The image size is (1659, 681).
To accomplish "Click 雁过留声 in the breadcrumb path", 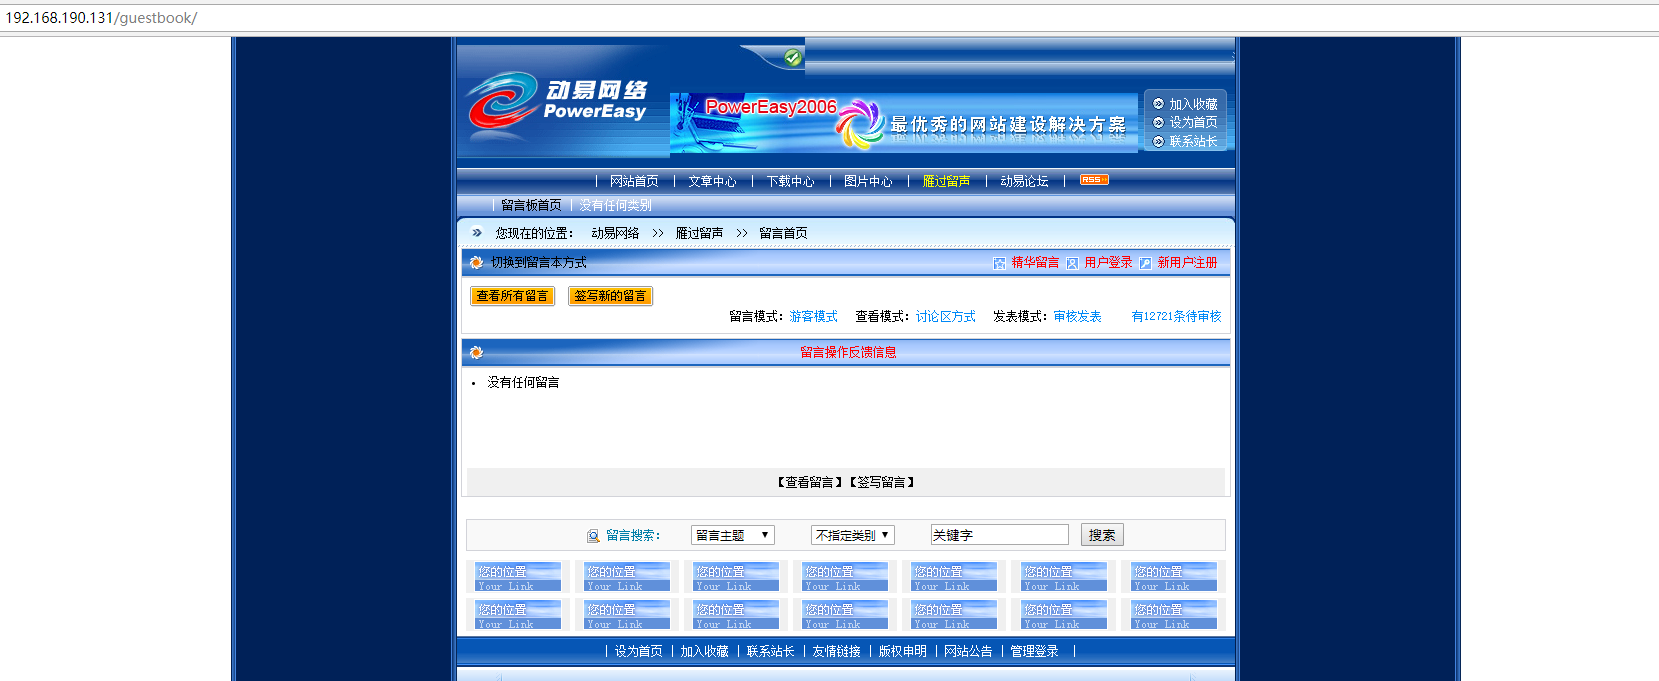I will click(699, 233).
